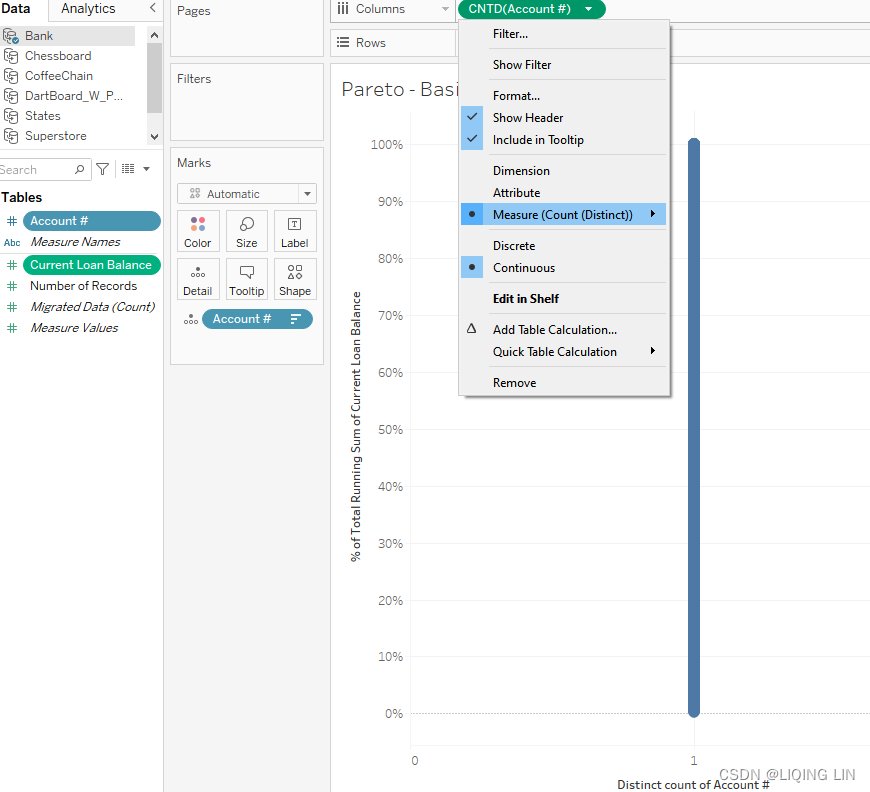The height and width of the screenshot is (792, 870).
Task: Select the Migrated Data (Count) field
Action: coord(92,307)
